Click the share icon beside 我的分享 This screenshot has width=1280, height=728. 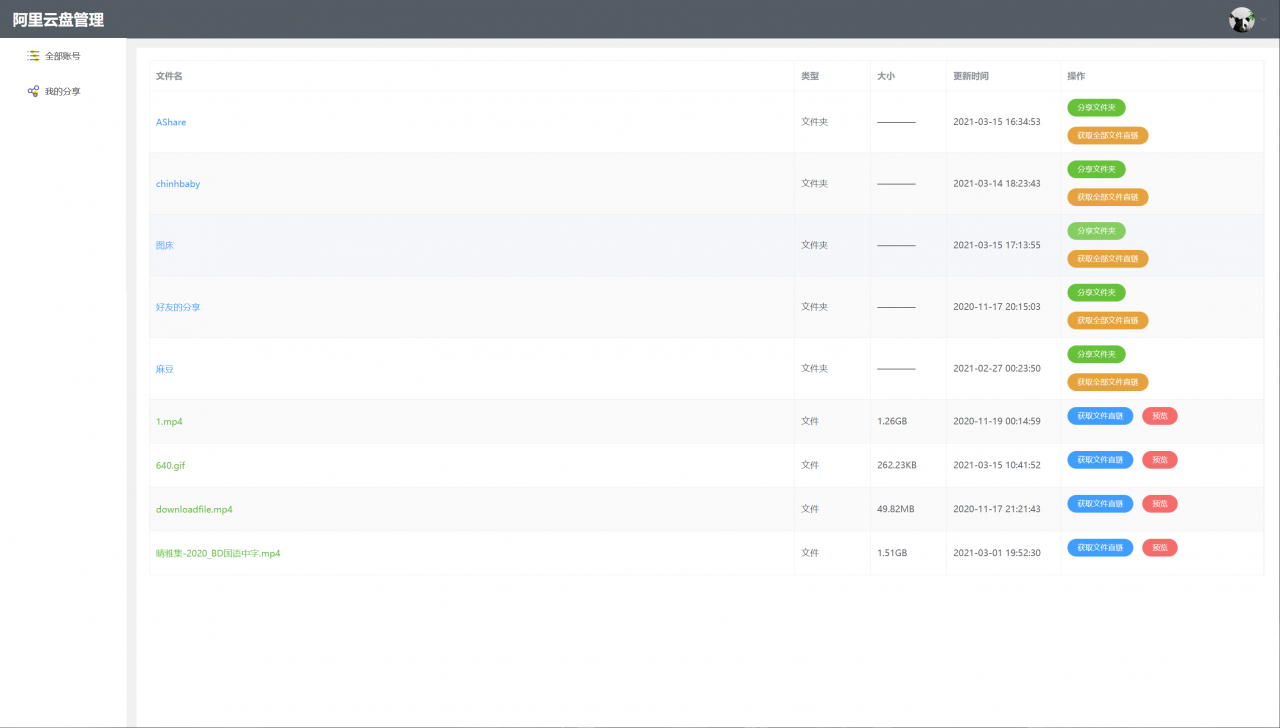[x=33, y=91]
